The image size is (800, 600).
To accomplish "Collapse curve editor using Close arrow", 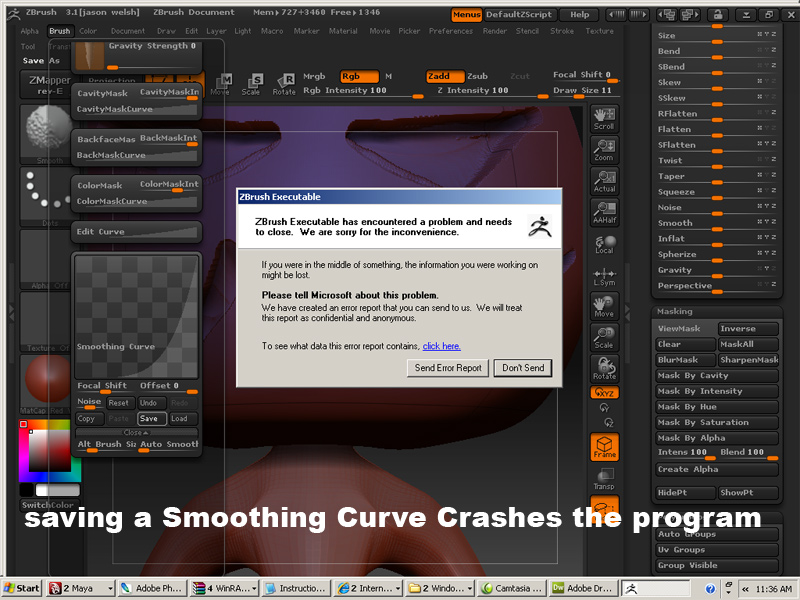I will coord(136,432).
